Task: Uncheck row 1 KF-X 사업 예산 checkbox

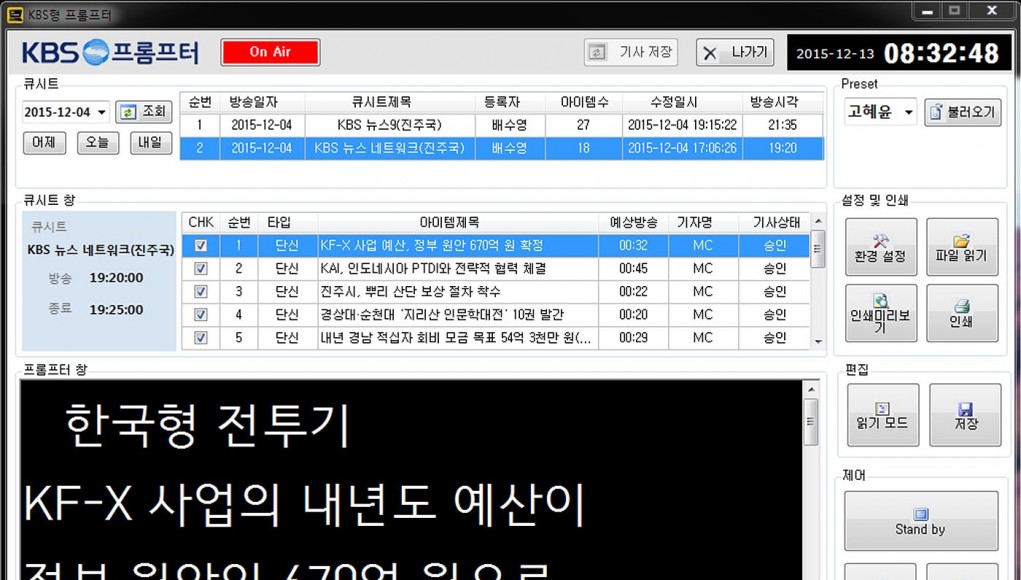Action: click(x=201, y=245)
